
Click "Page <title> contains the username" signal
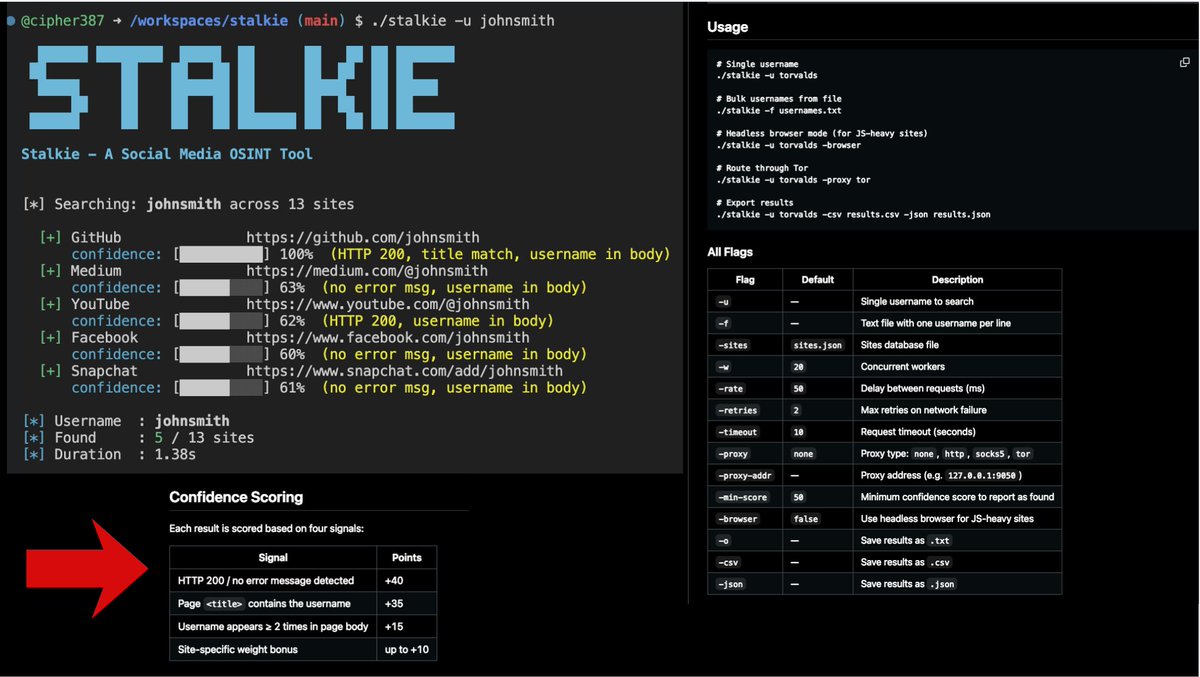[x=264, y=603]
